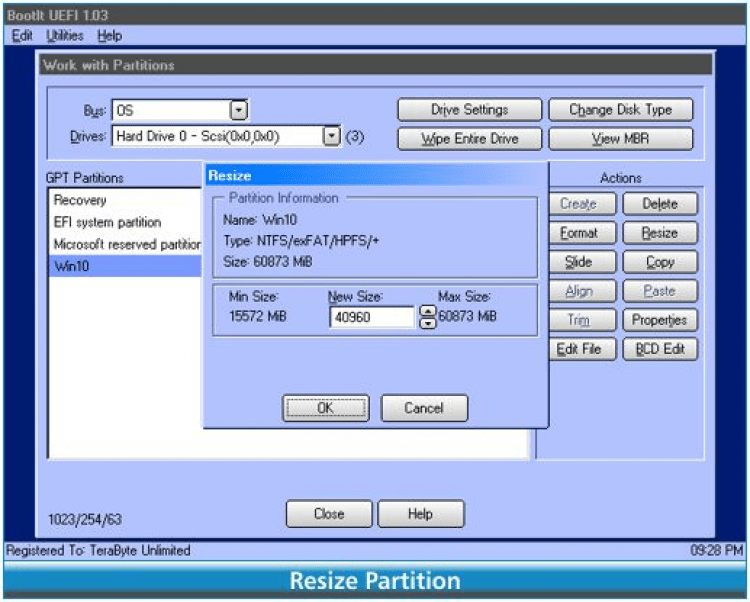Viewport: 750px width, 602px height.
Task: Expand the Bus dropdown
Action: (x=239, y=110)
